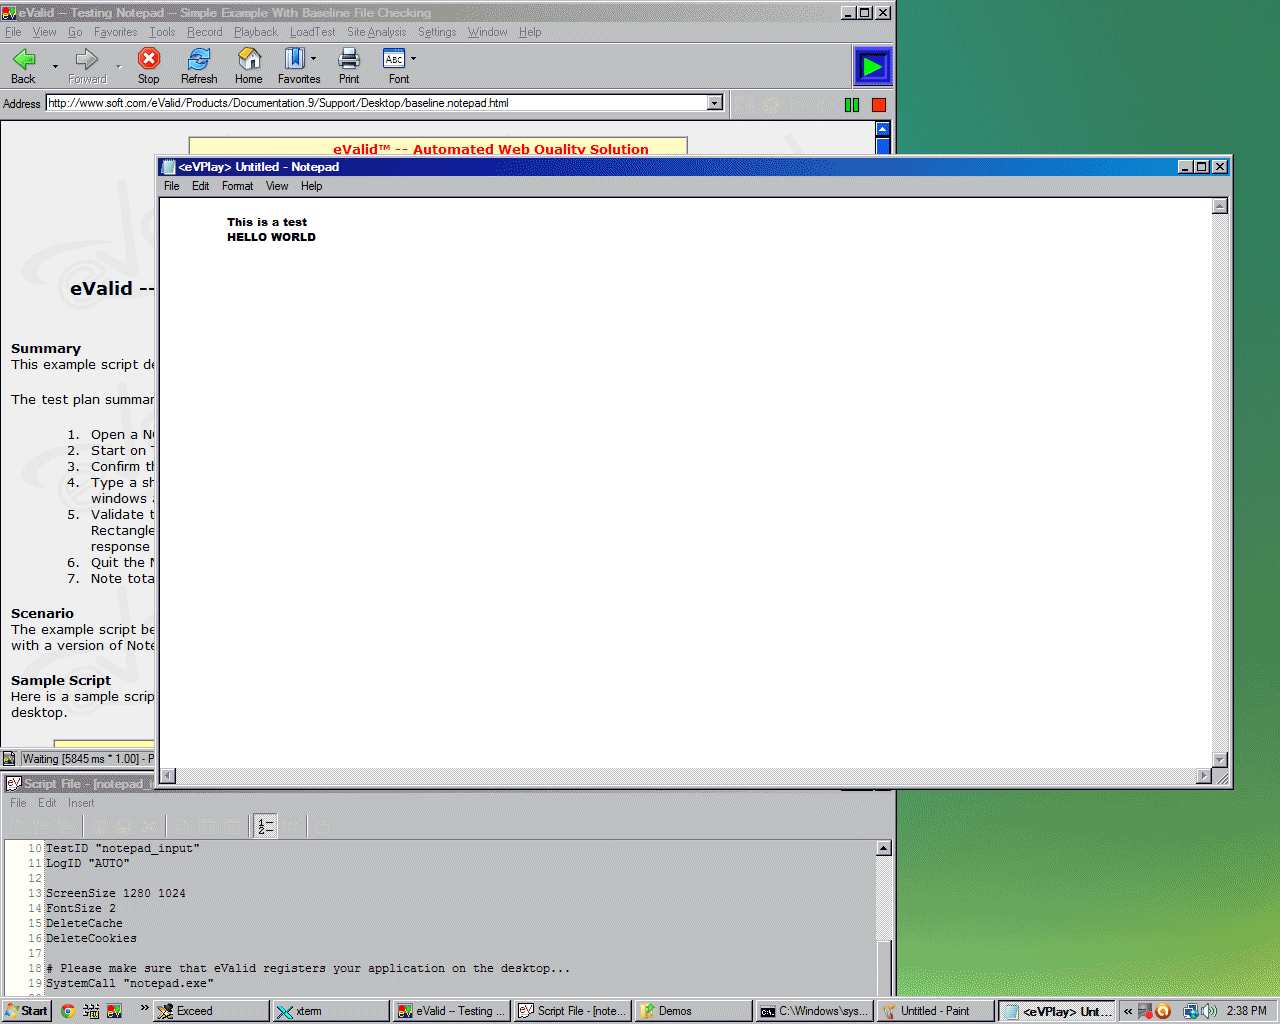The height and width of the screenshot is (1024, 1280).
Task: Open the Edit menu in Script File window
Action: (x=47, y=803)
